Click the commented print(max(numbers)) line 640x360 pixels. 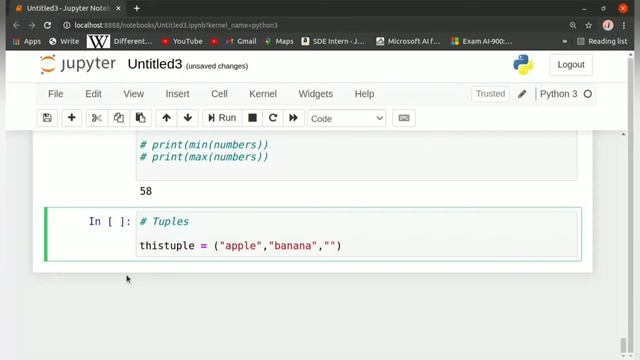point(204,157)
